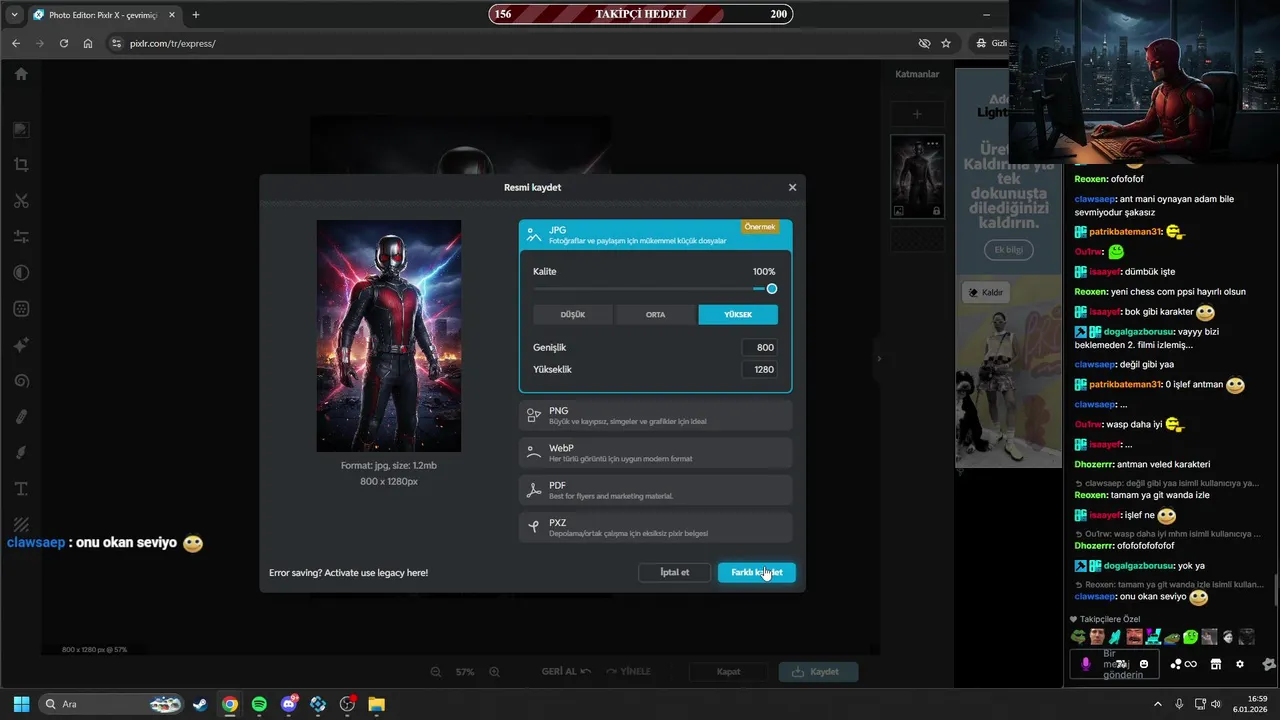
Task: Set quality preset to DÜŞÜK
Action: click(x=573, y=314)
